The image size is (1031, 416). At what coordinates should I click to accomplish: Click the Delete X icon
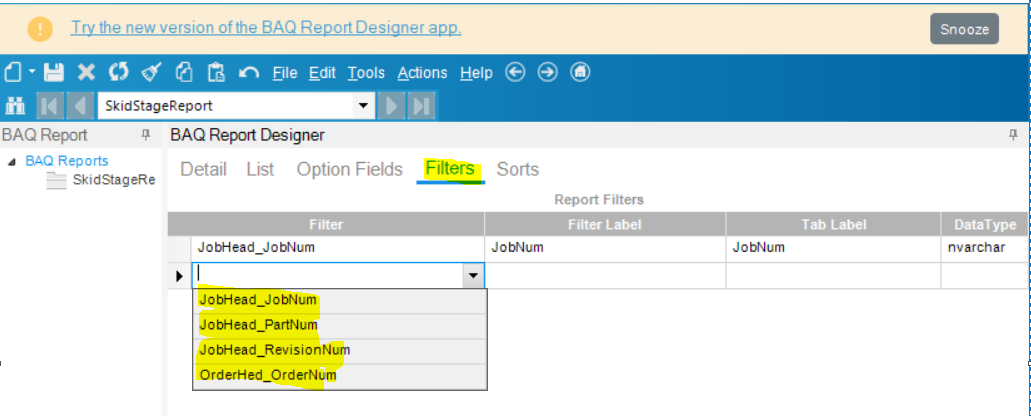(x=86, y=73)
